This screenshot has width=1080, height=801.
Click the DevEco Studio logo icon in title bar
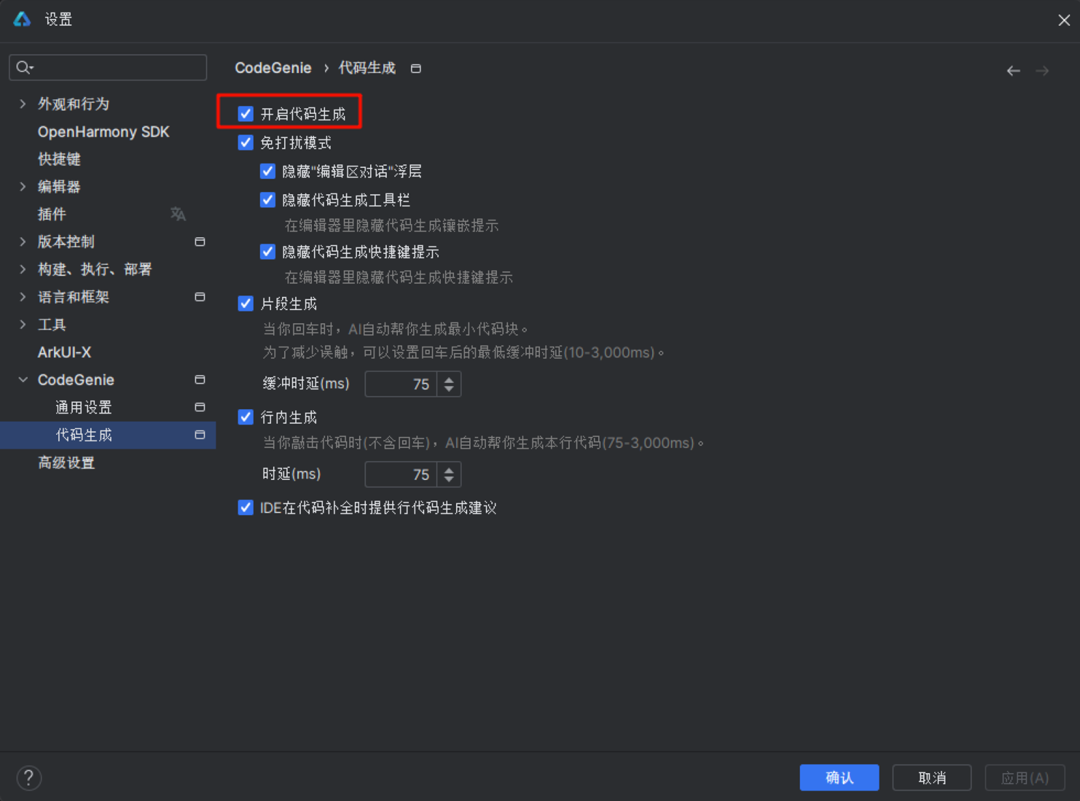[22, 19]
